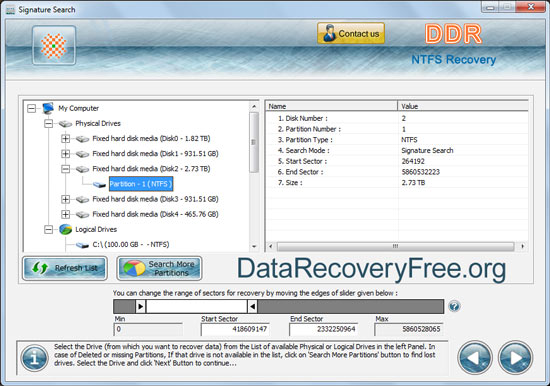Collapse the Disk2 2.73 TB node
The height and width of the screenshot is (386, 550).
[x=65, y=169]
